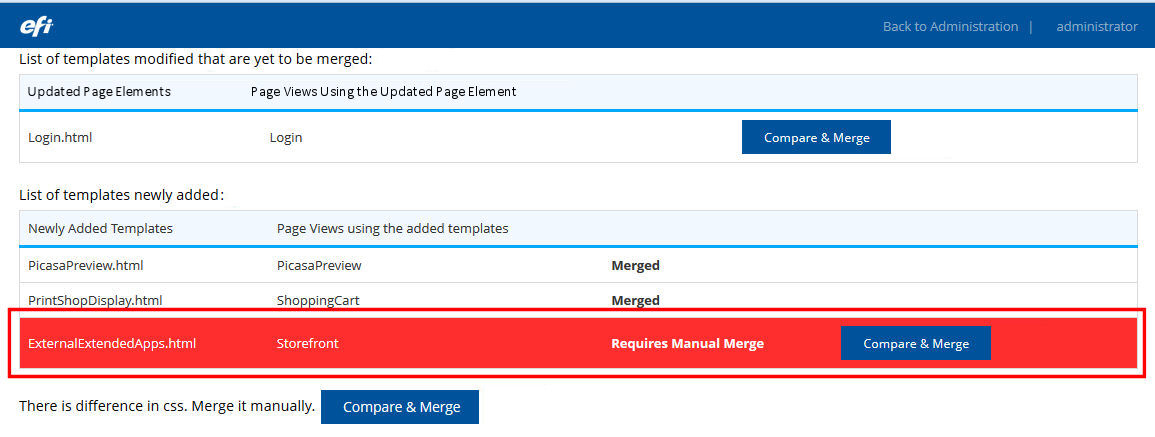Image resolution: width=1155 pixels, height=437 pixels.
Task: Select the PrintShopDisplay.html template row
Action: (x=95, y=300)
